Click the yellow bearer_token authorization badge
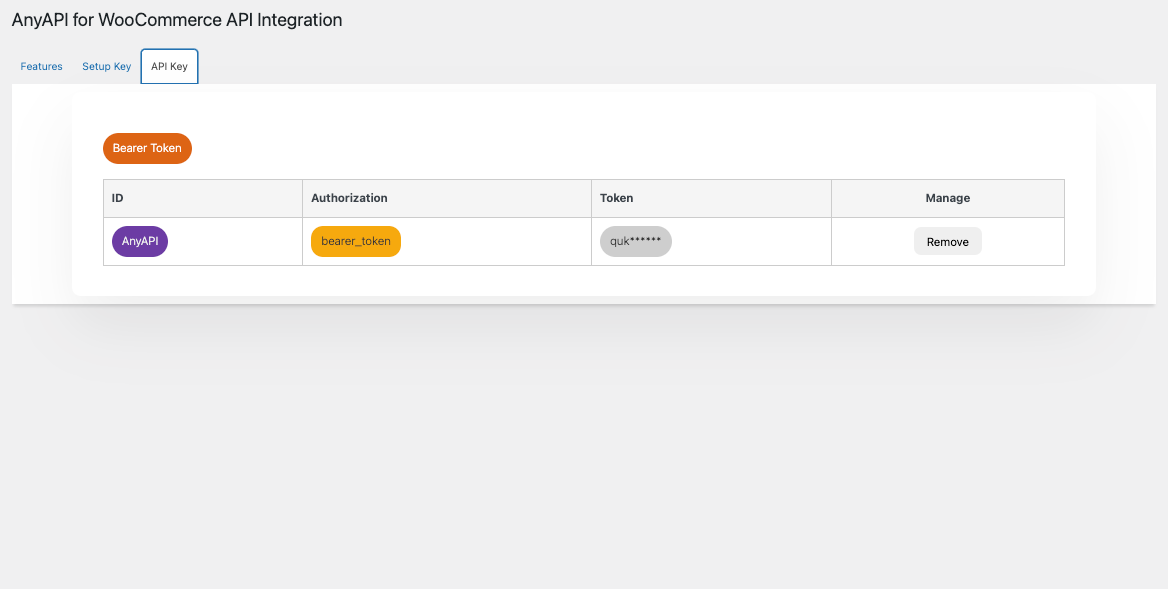Viewport: 1168px width, 589px height. [x=355, y=242]
